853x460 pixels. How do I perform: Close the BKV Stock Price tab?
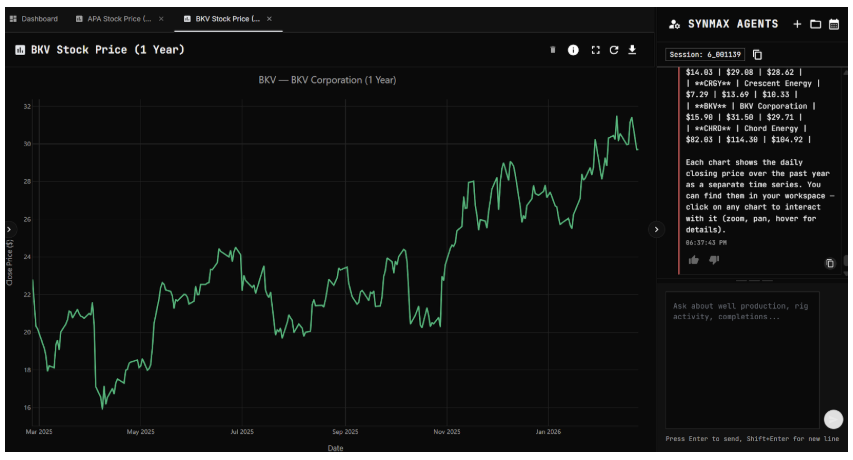click(269, 19)
